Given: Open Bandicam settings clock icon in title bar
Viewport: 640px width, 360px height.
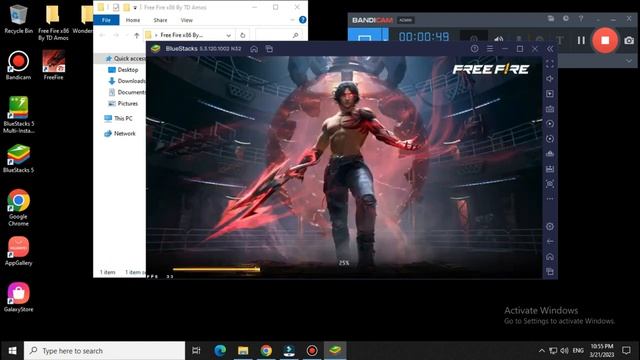Looking at the screenshot, I should click(566, 19).
